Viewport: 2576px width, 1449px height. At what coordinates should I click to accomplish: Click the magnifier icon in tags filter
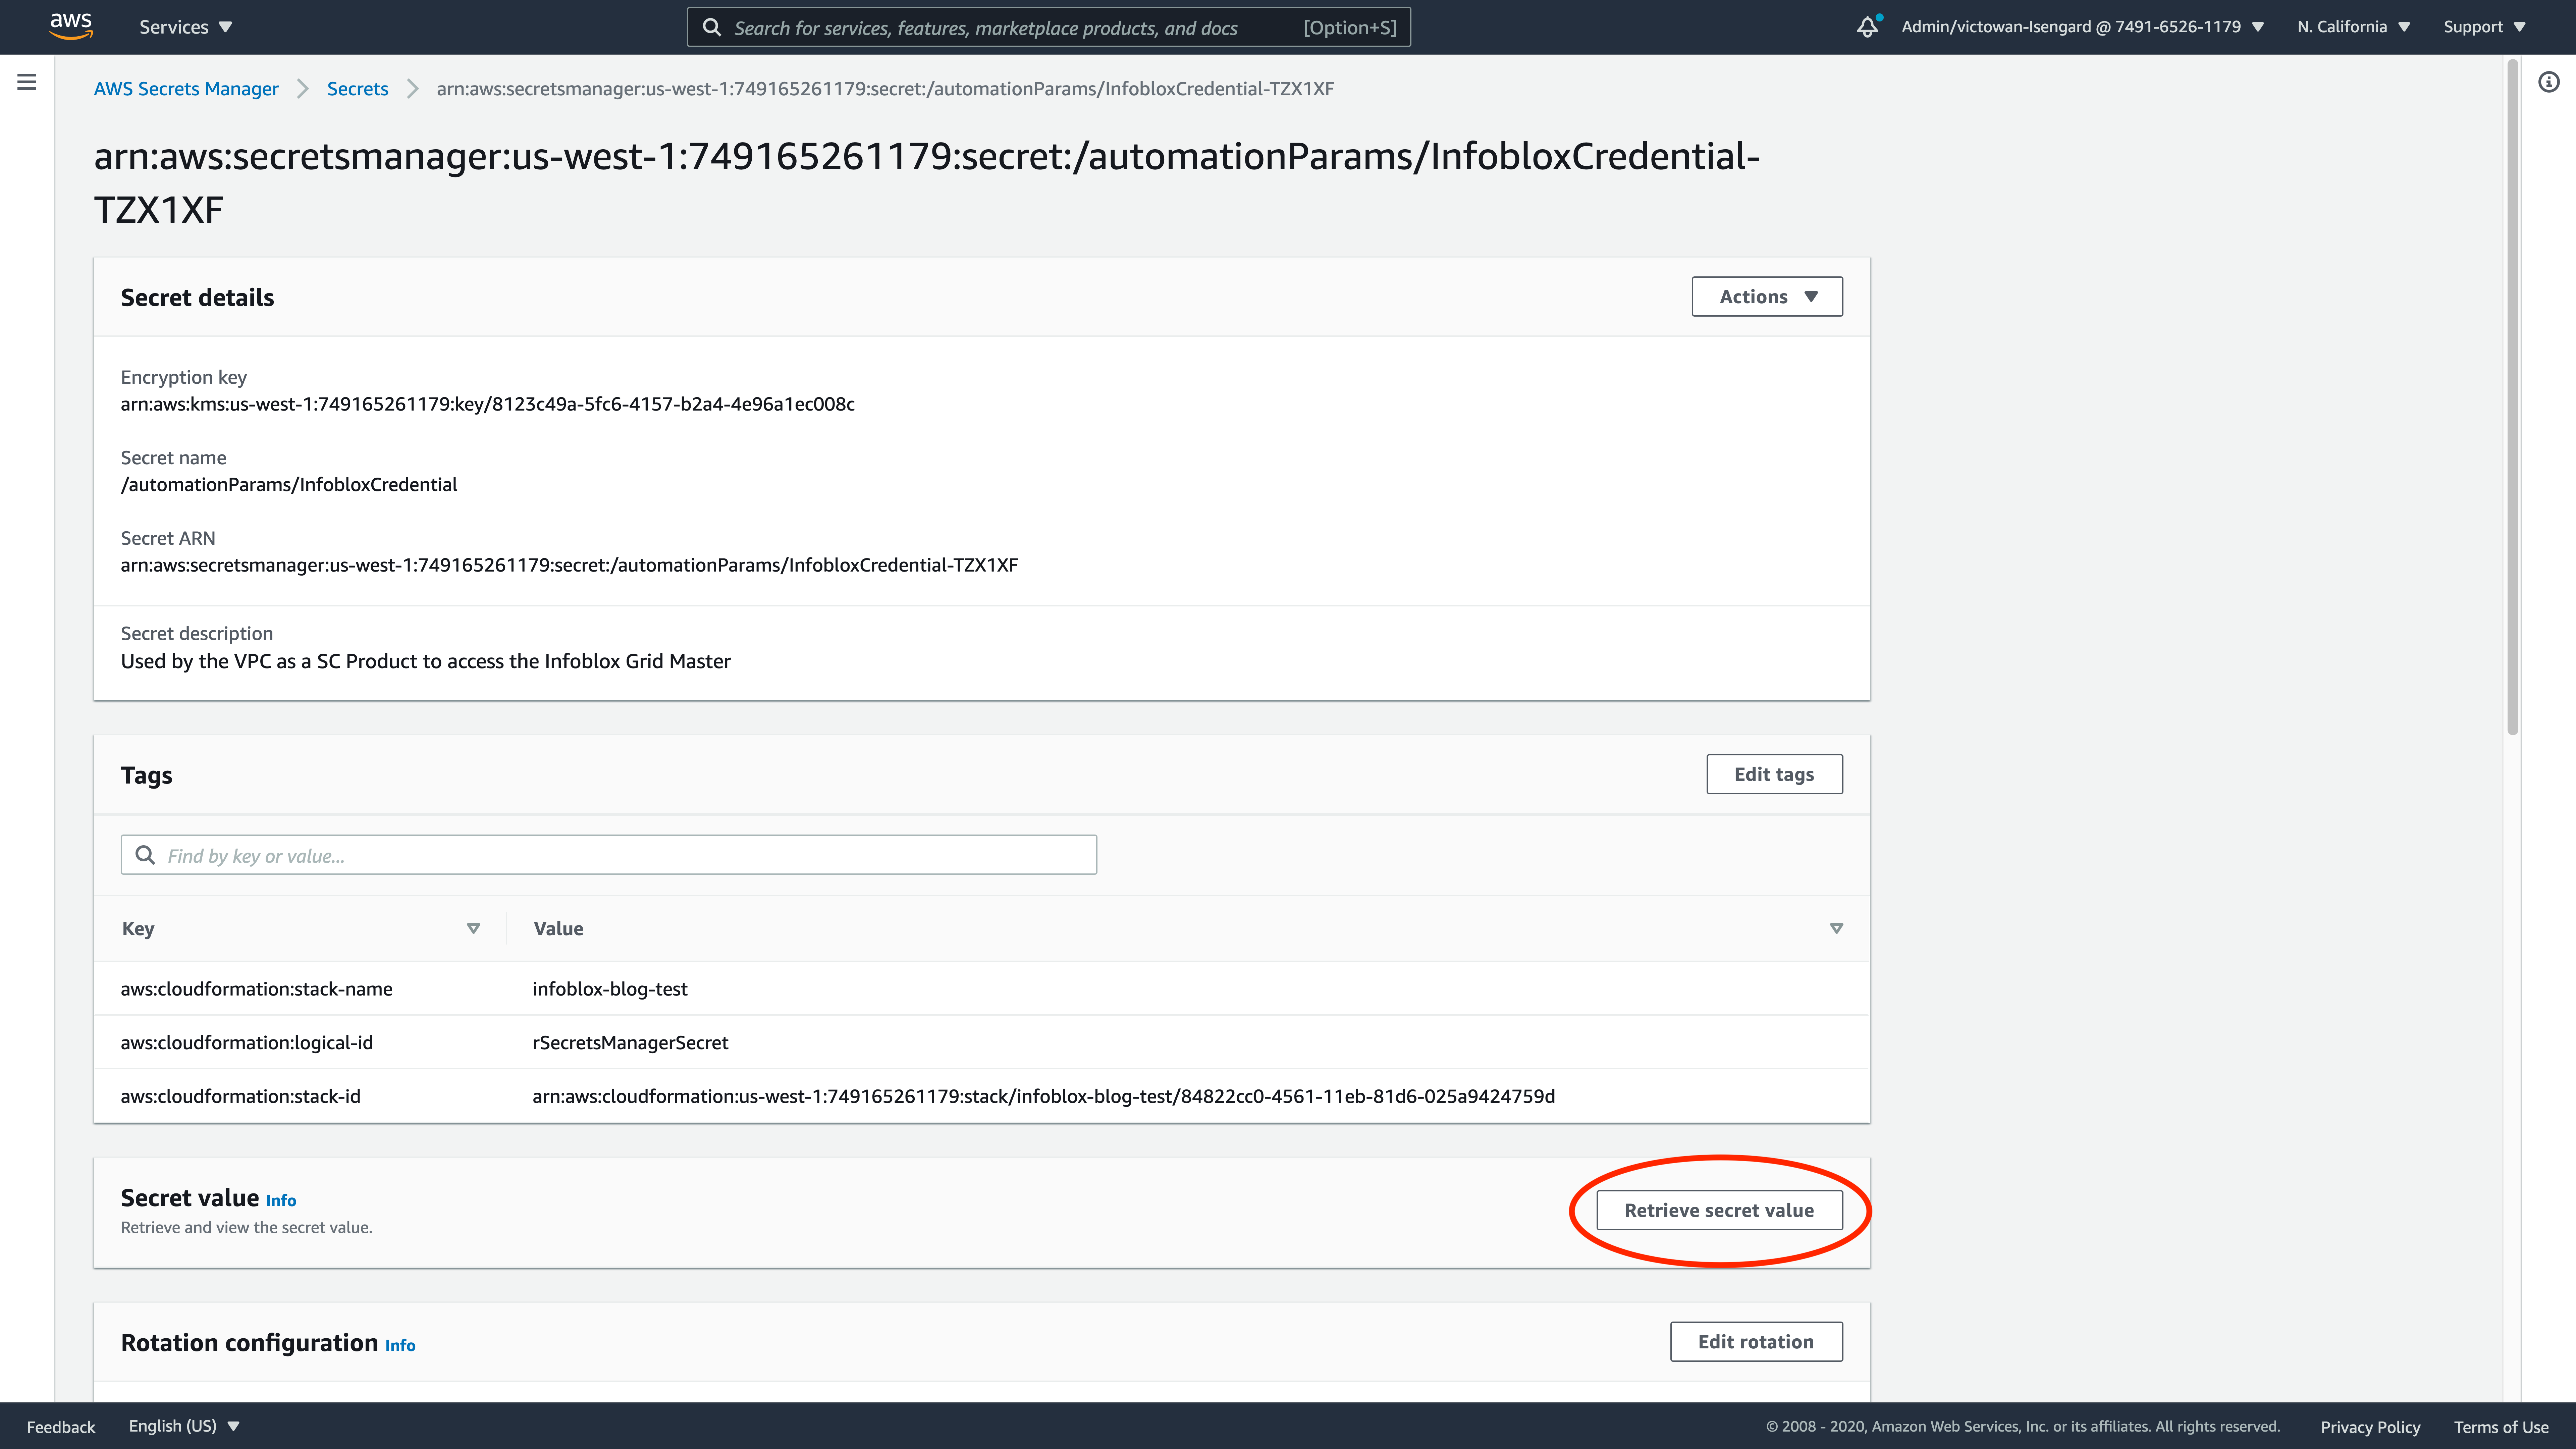[145, 855]
